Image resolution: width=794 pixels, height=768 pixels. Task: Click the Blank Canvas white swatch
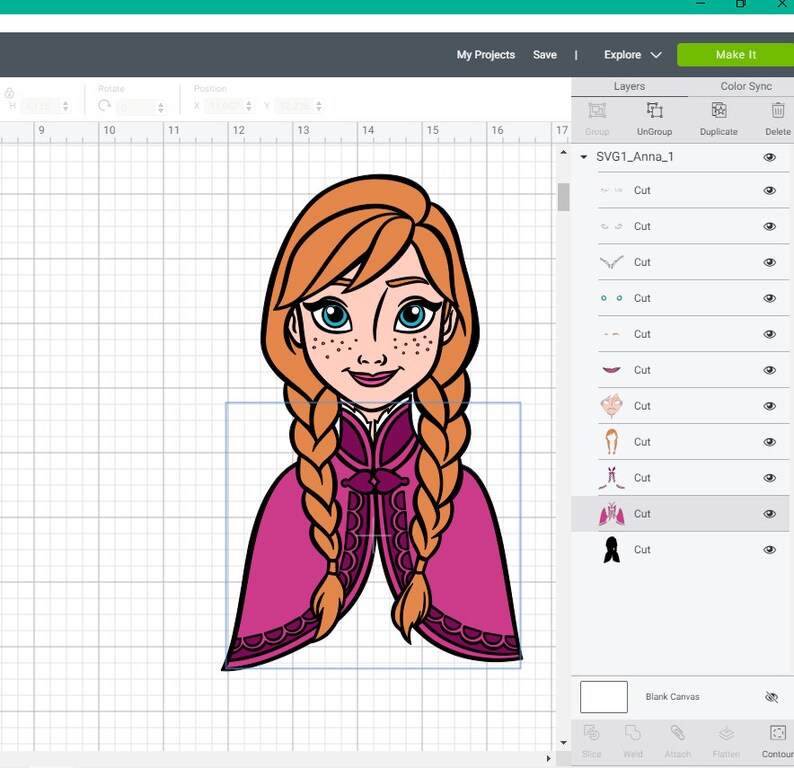pyautogui.click(x=604, y=697)
